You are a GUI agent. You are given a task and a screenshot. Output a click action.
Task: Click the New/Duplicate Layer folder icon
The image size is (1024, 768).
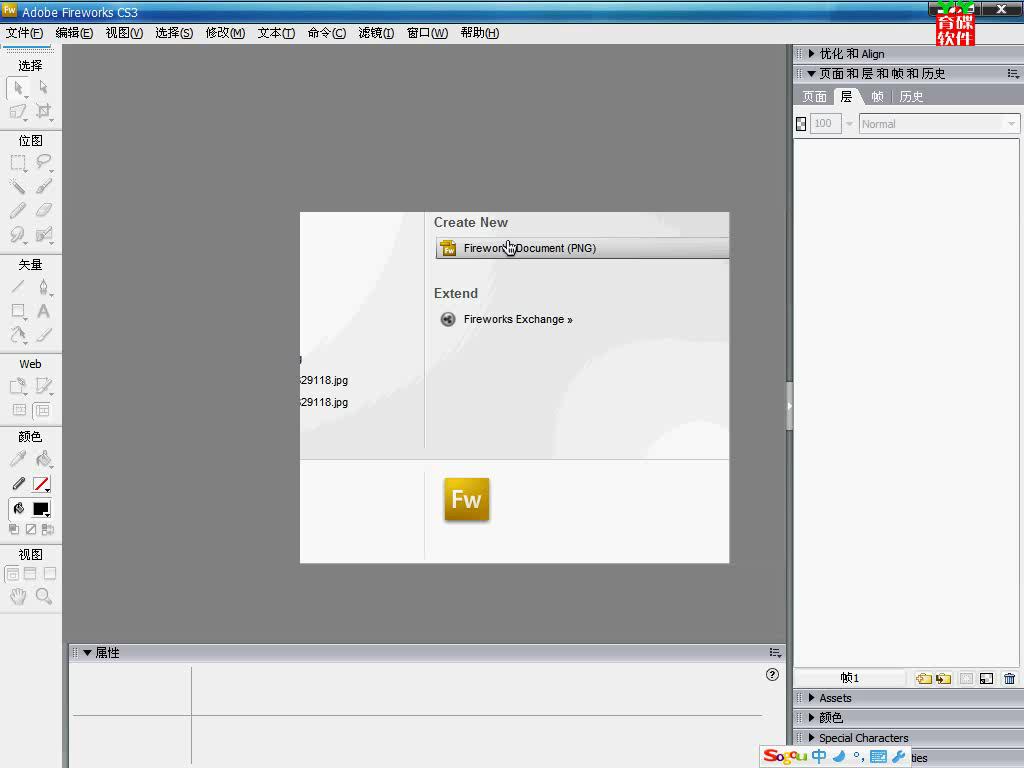[x=923, y=679]
